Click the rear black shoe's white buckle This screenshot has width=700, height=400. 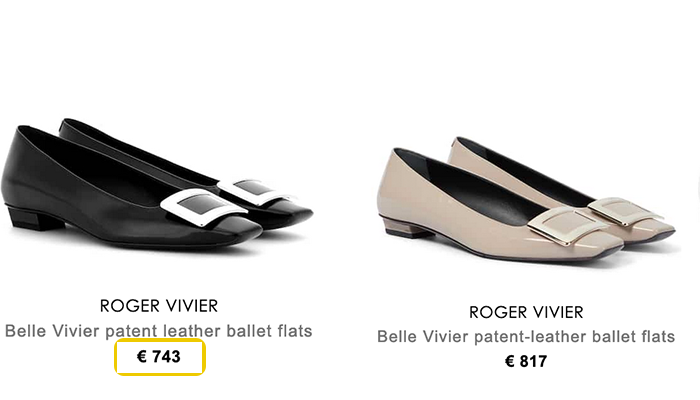click(258, 191)
